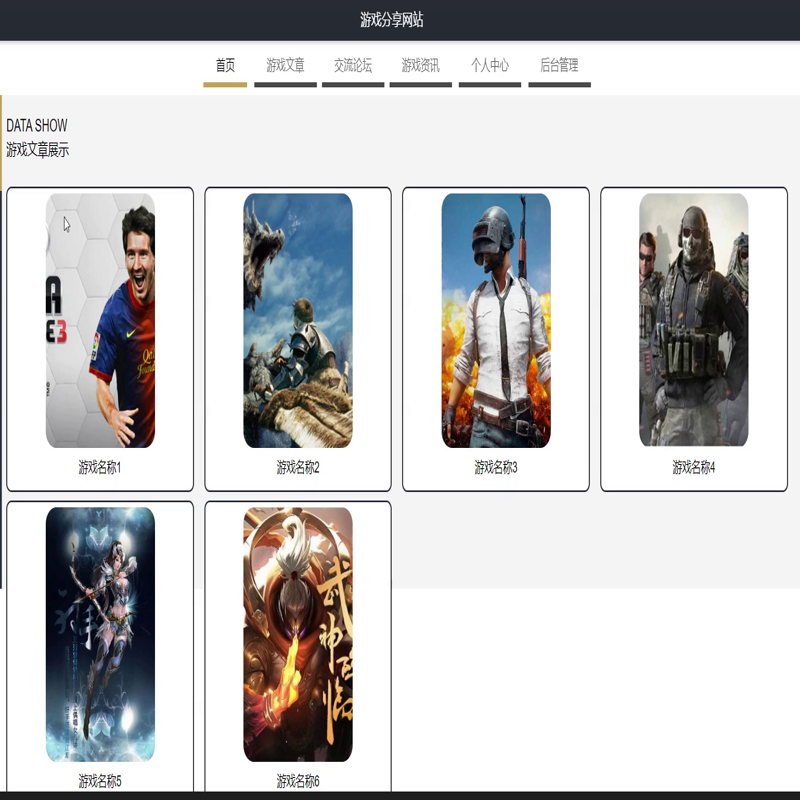Open the 游戏名称2 title link

[298, 467]
